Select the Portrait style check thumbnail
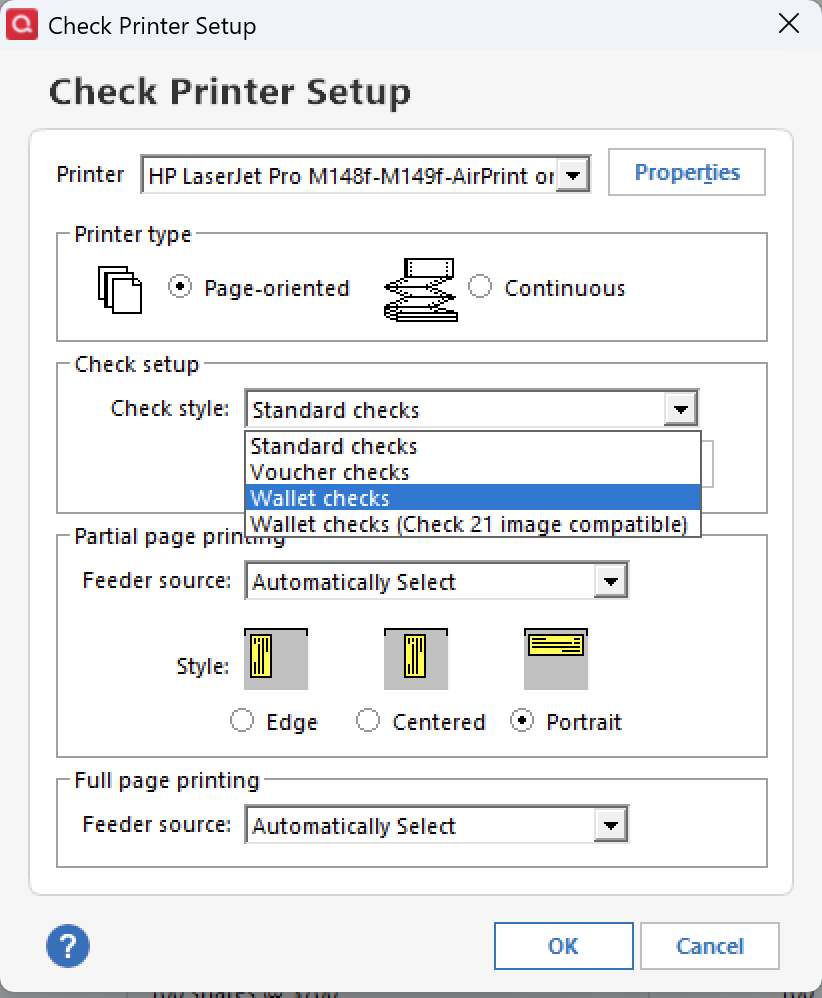Image resolution: width=822 pixels, height=998 pixels. 556,659
